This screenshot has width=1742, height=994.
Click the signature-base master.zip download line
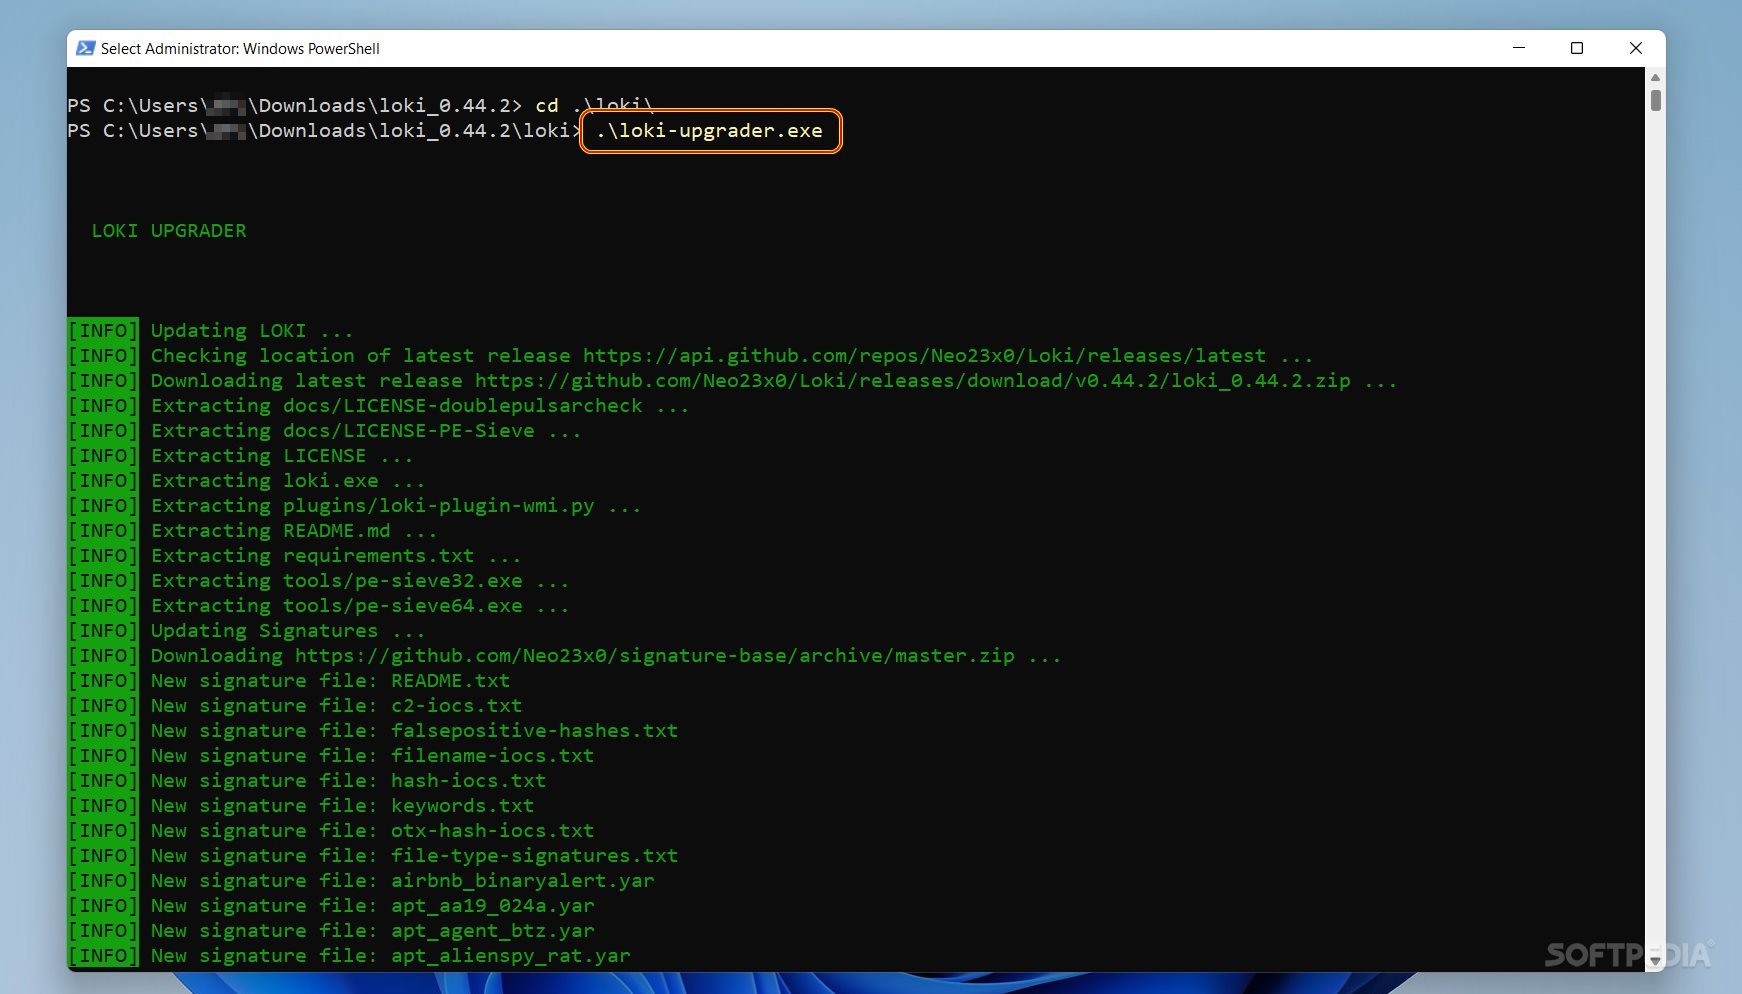tap(606, 656)
